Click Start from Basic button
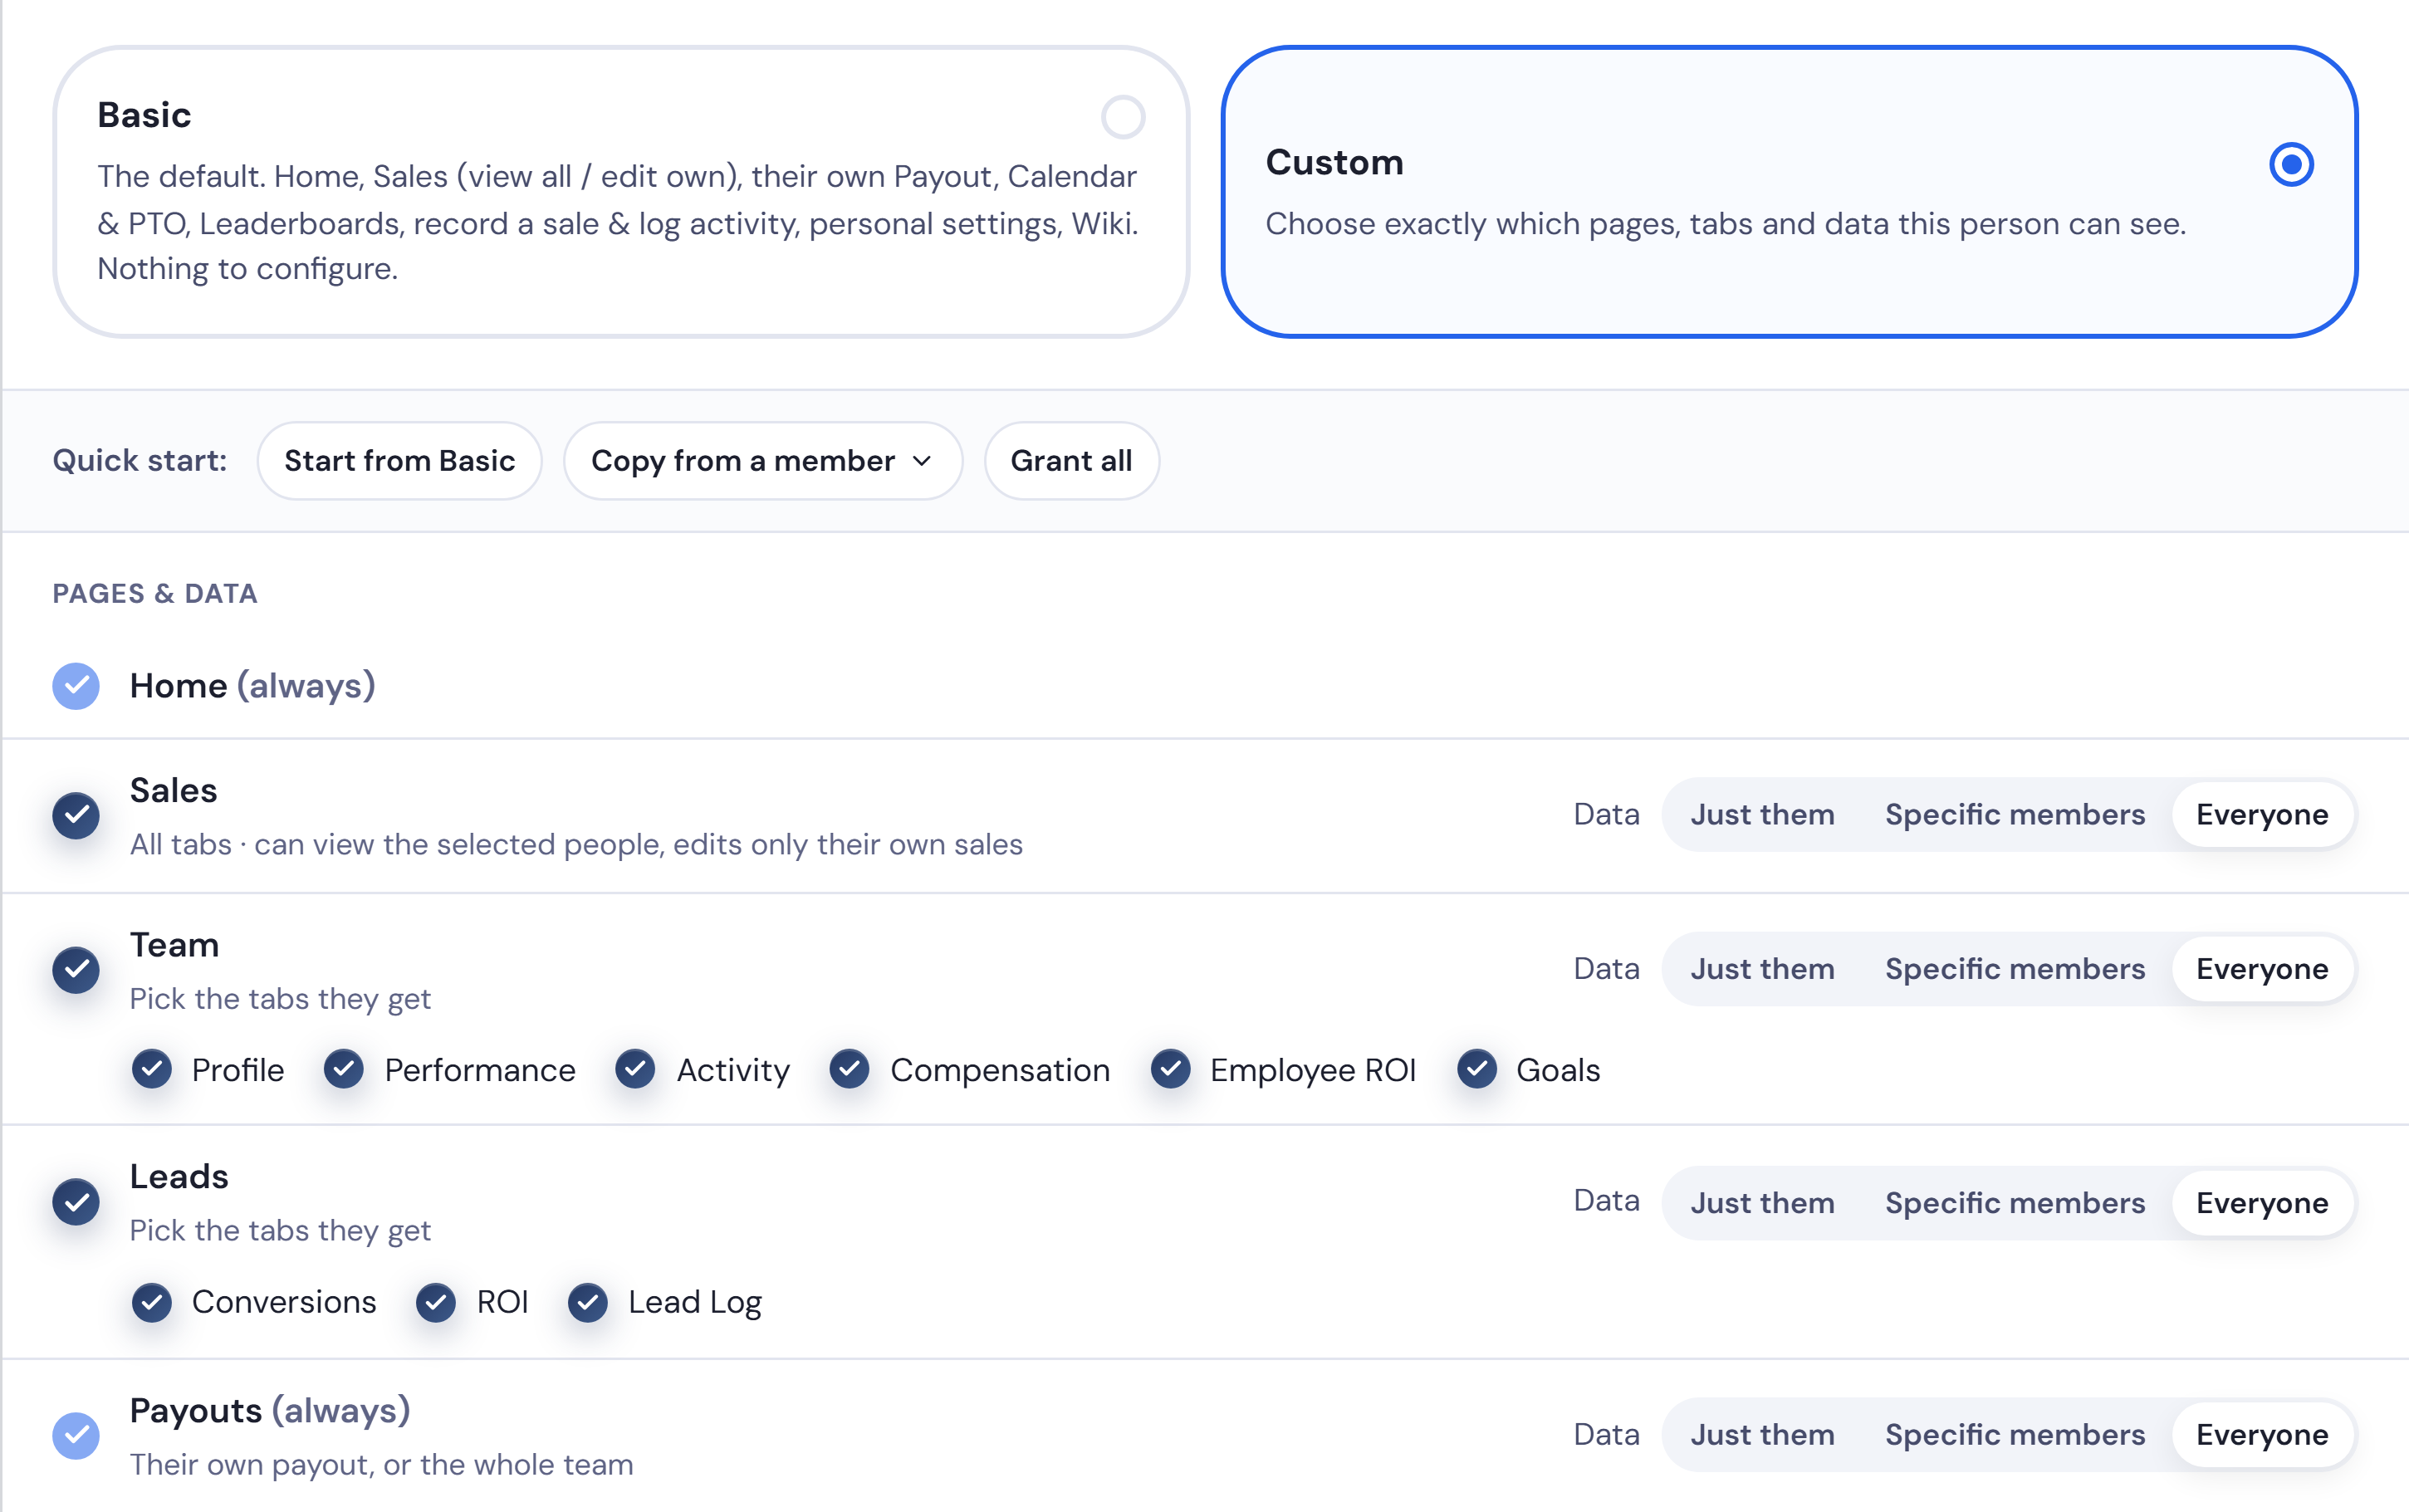 point(399,461)
